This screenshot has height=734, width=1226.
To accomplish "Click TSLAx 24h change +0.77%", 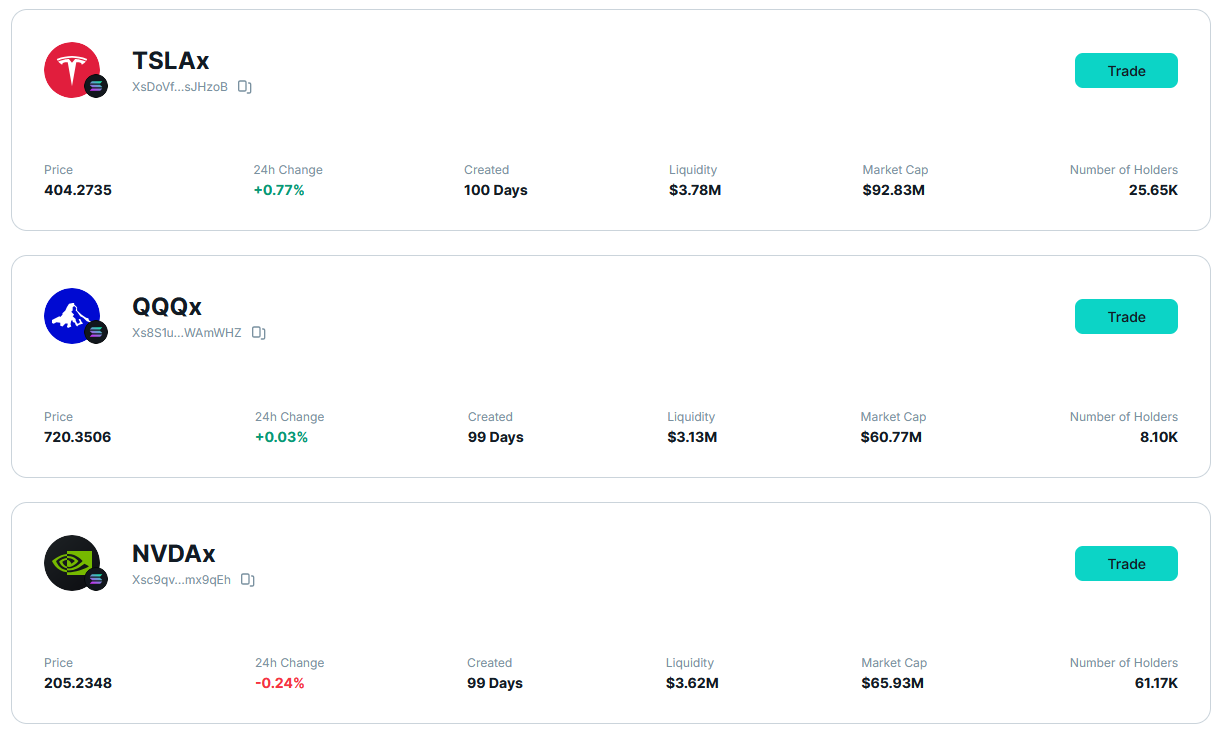I will 279,190.
